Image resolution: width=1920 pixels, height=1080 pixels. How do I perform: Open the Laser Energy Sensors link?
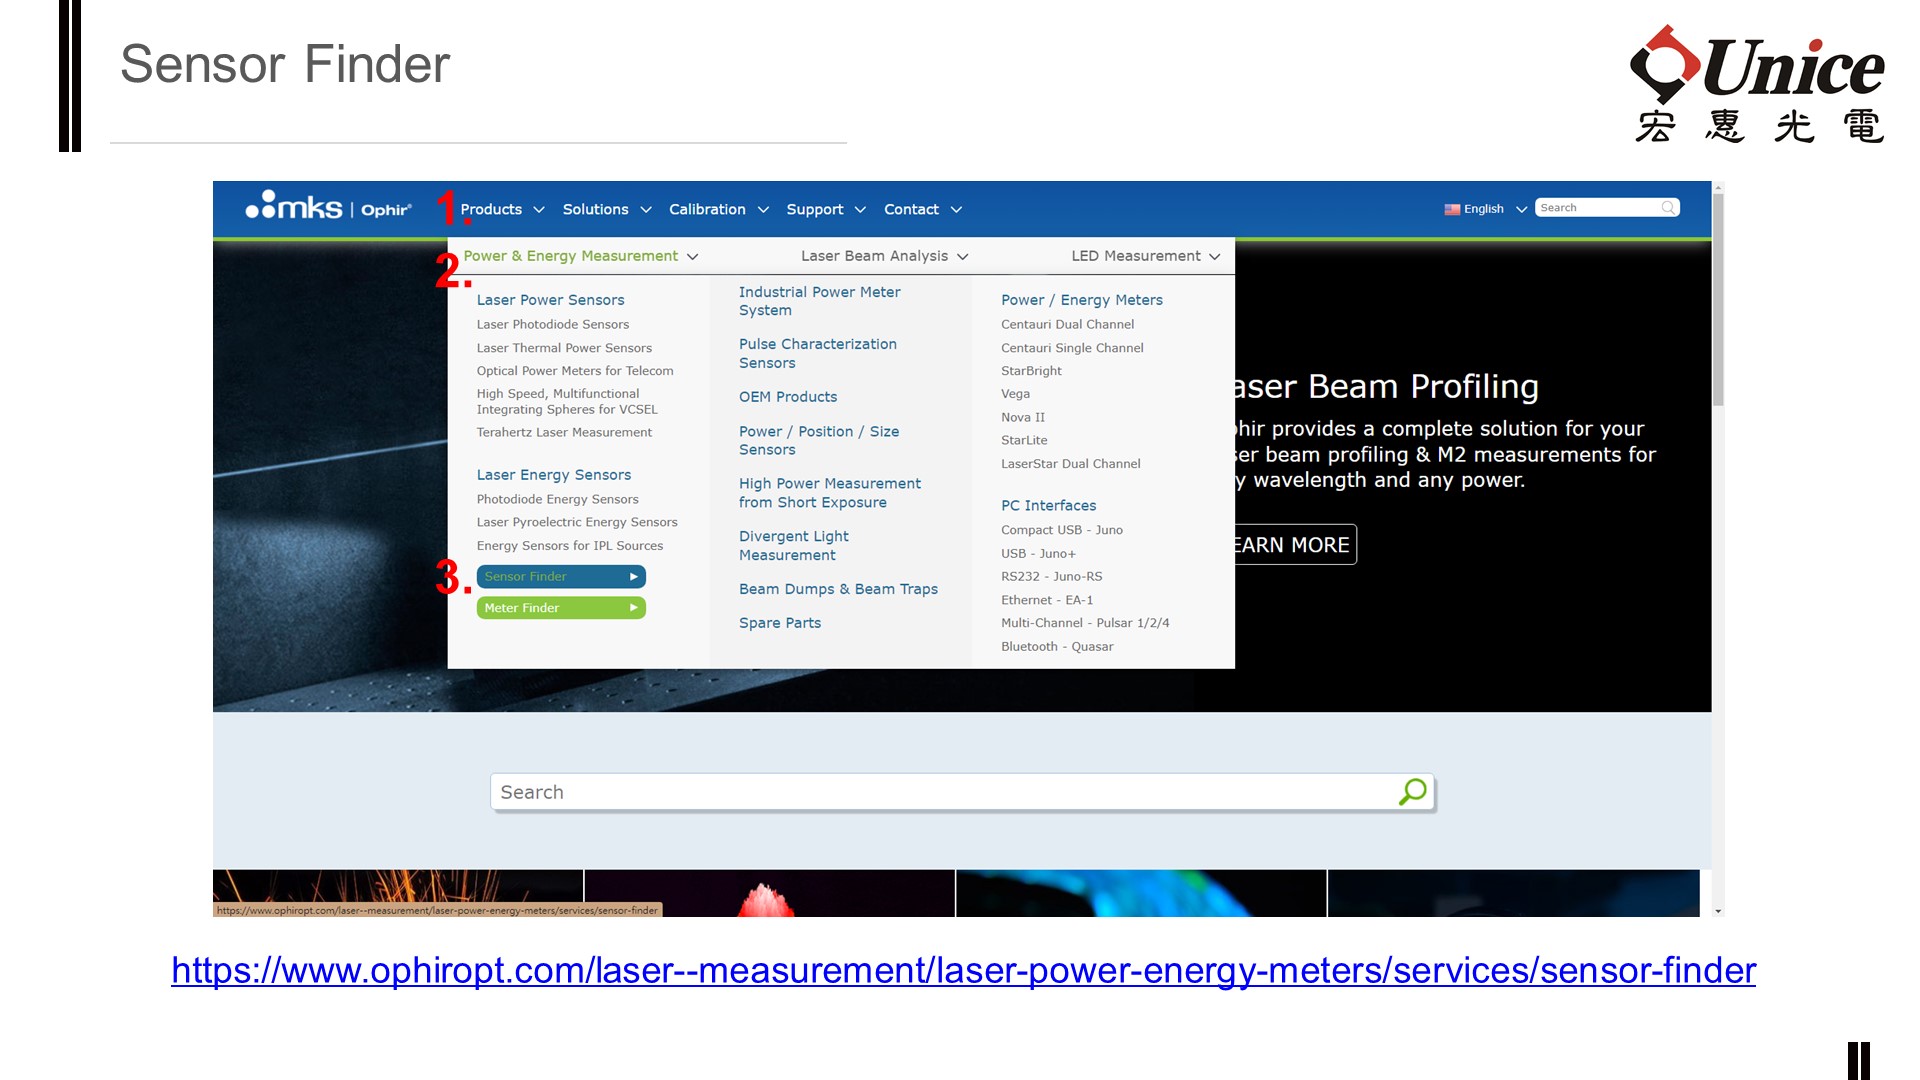[x=554, y=475]
